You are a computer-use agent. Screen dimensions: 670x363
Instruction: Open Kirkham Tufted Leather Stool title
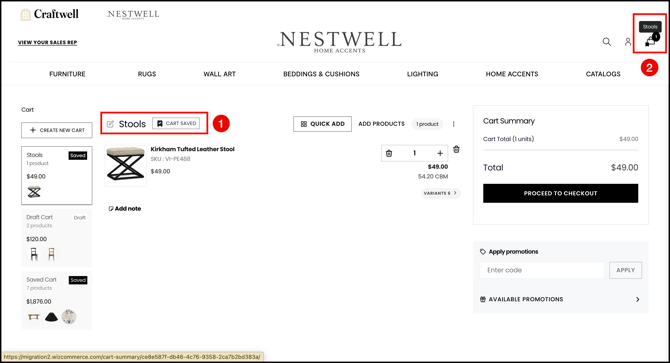tap(193, 149)
